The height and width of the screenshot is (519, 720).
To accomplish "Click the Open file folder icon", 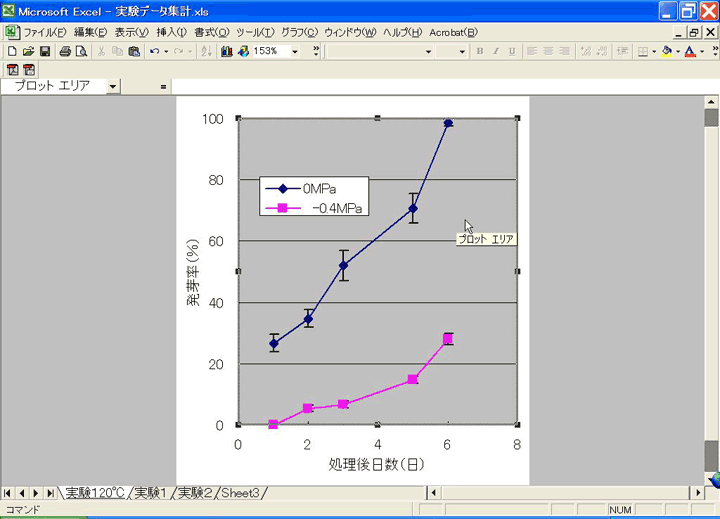I will [x=28, y=51].
